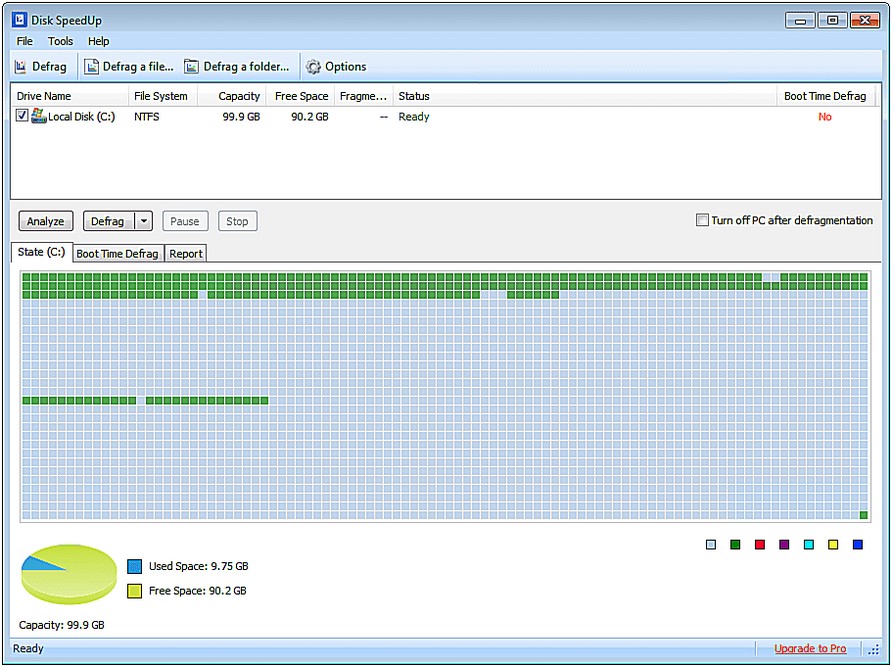Open the File menu
Screen dimensions: 893x667
(x=24, y=41)
